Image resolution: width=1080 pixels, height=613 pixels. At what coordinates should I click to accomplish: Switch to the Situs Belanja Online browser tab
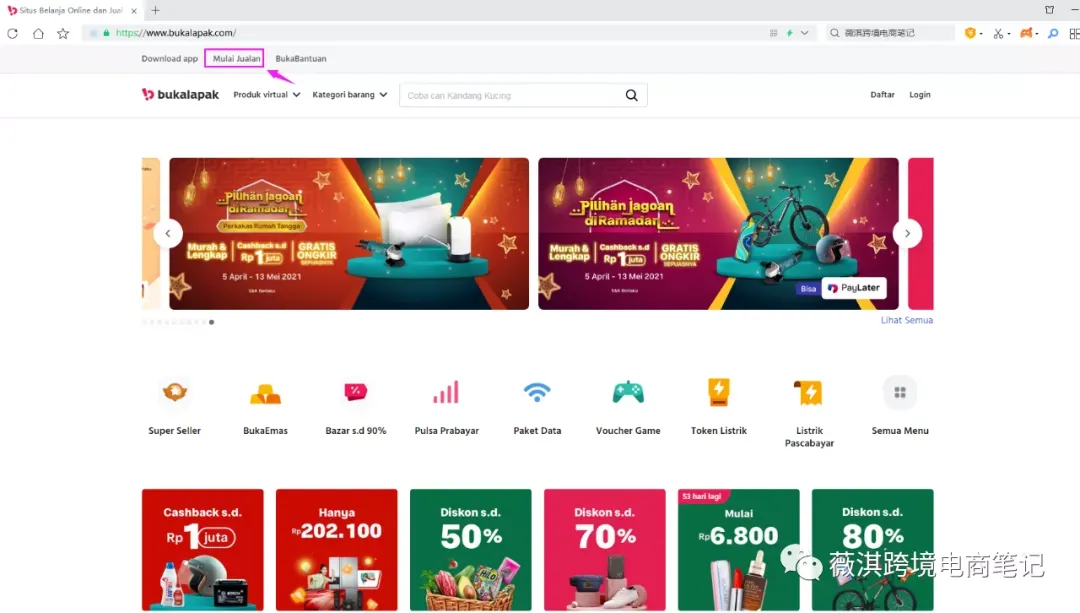(70, 10)
